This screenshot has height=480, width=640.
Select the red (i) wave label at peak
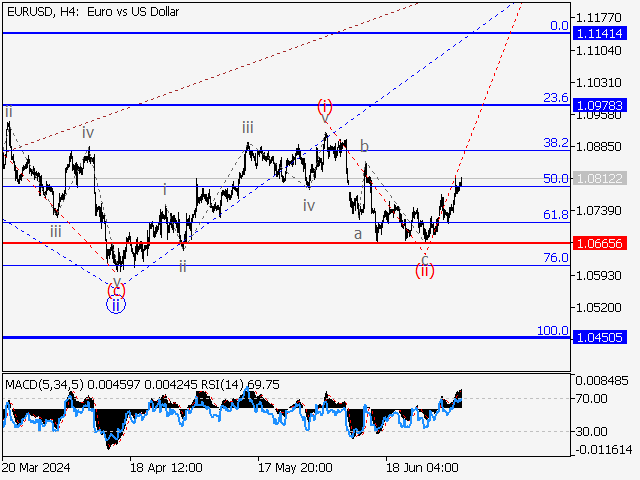[x=325, y=105]
